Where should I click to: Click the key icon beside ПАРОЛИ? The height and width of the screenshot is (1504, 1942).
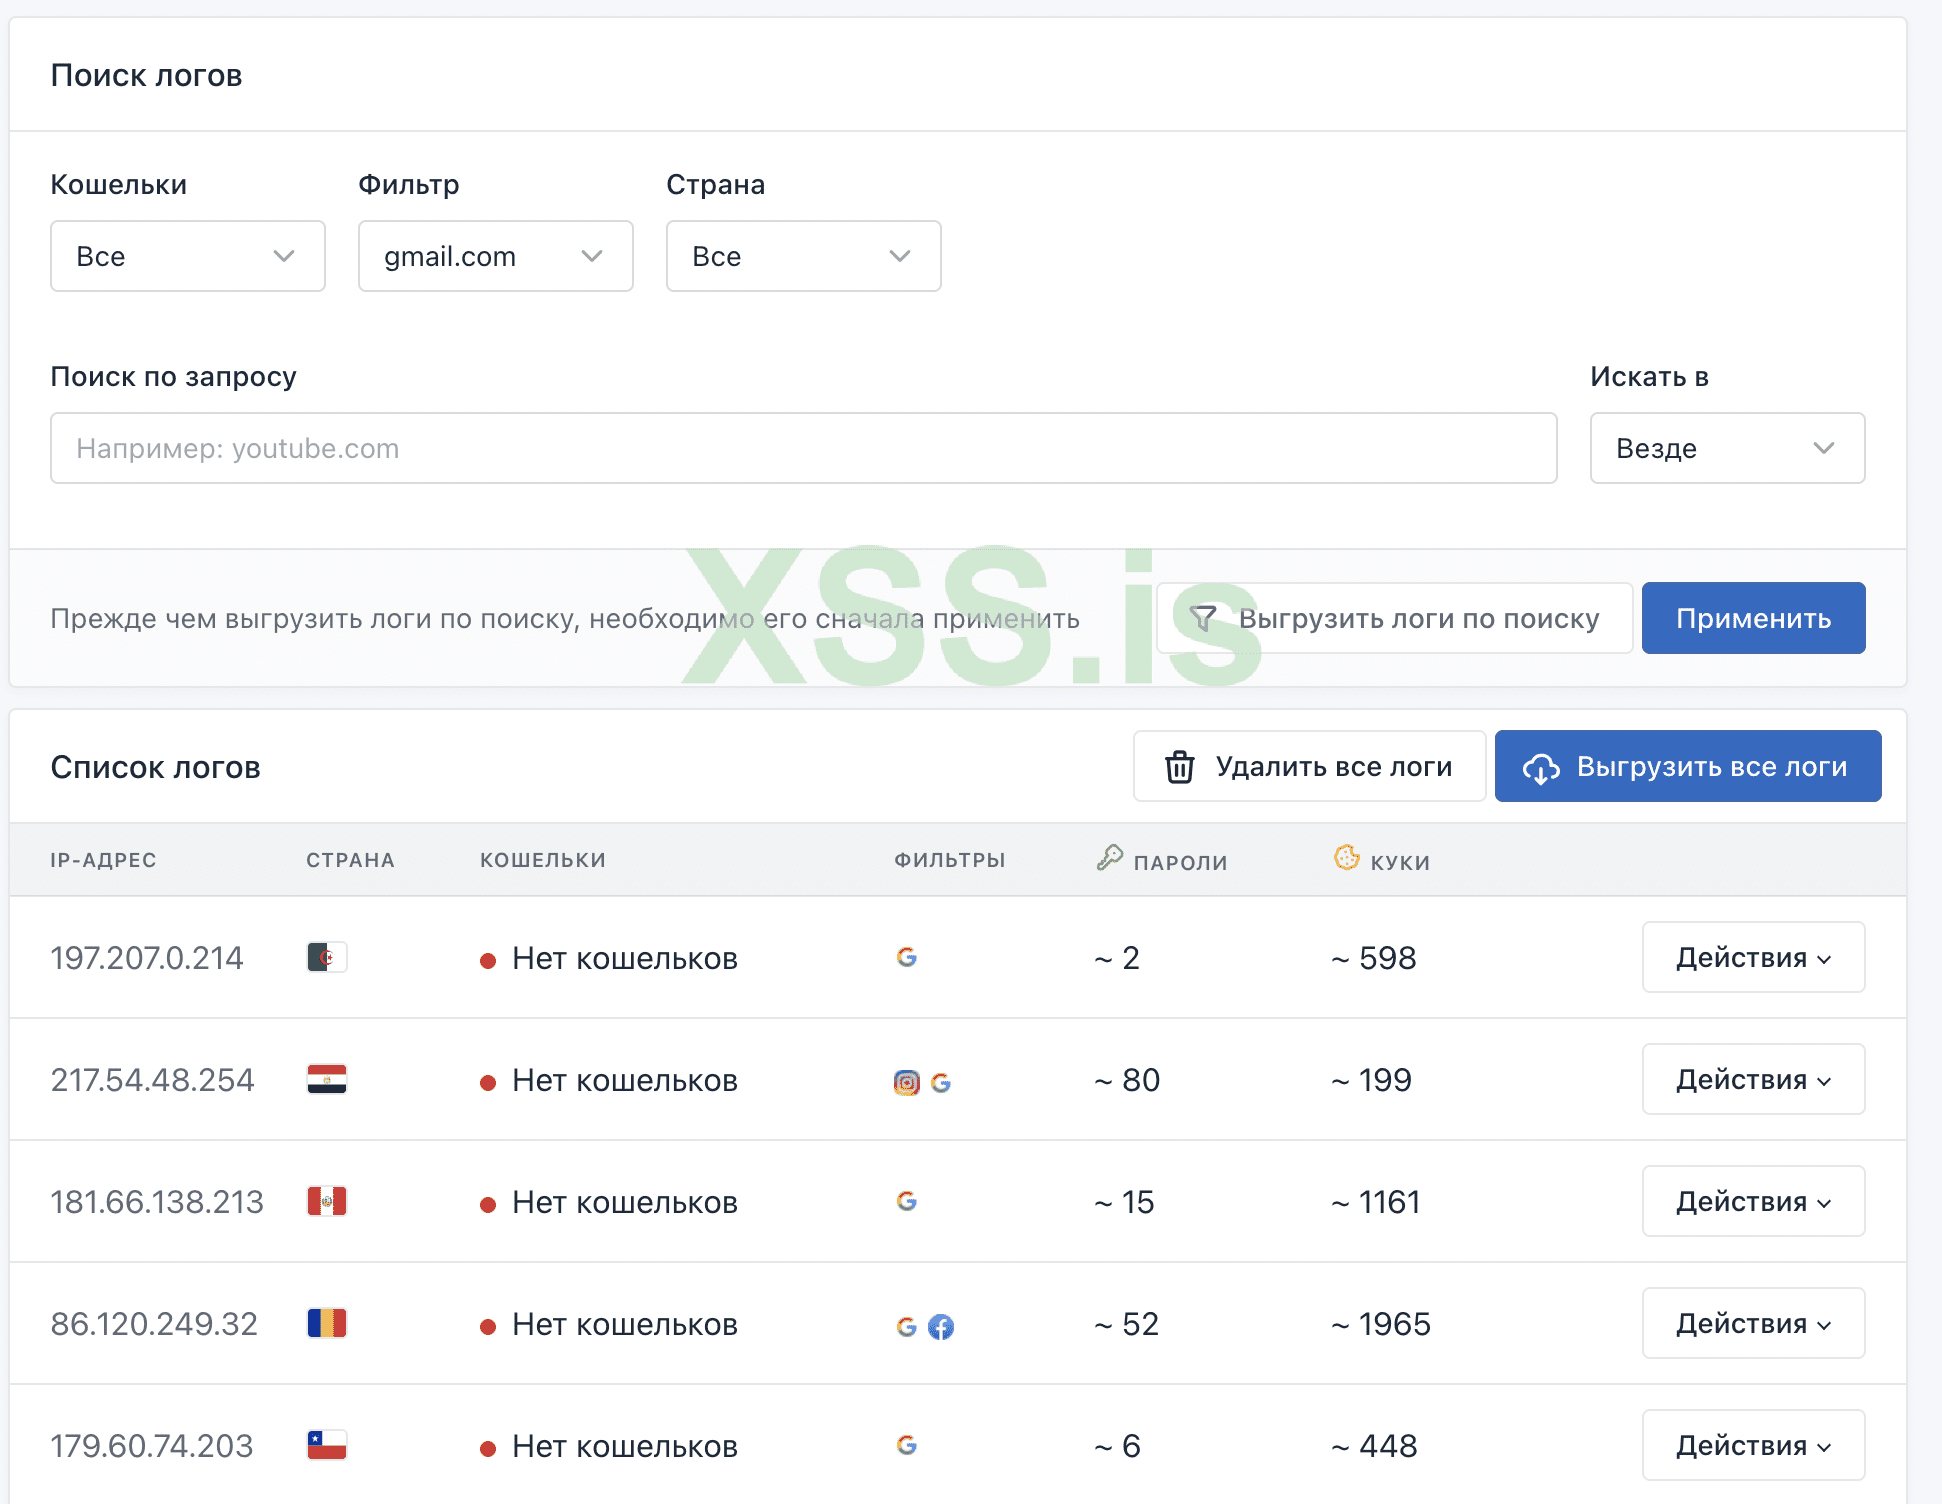[x=1109, y=858]
